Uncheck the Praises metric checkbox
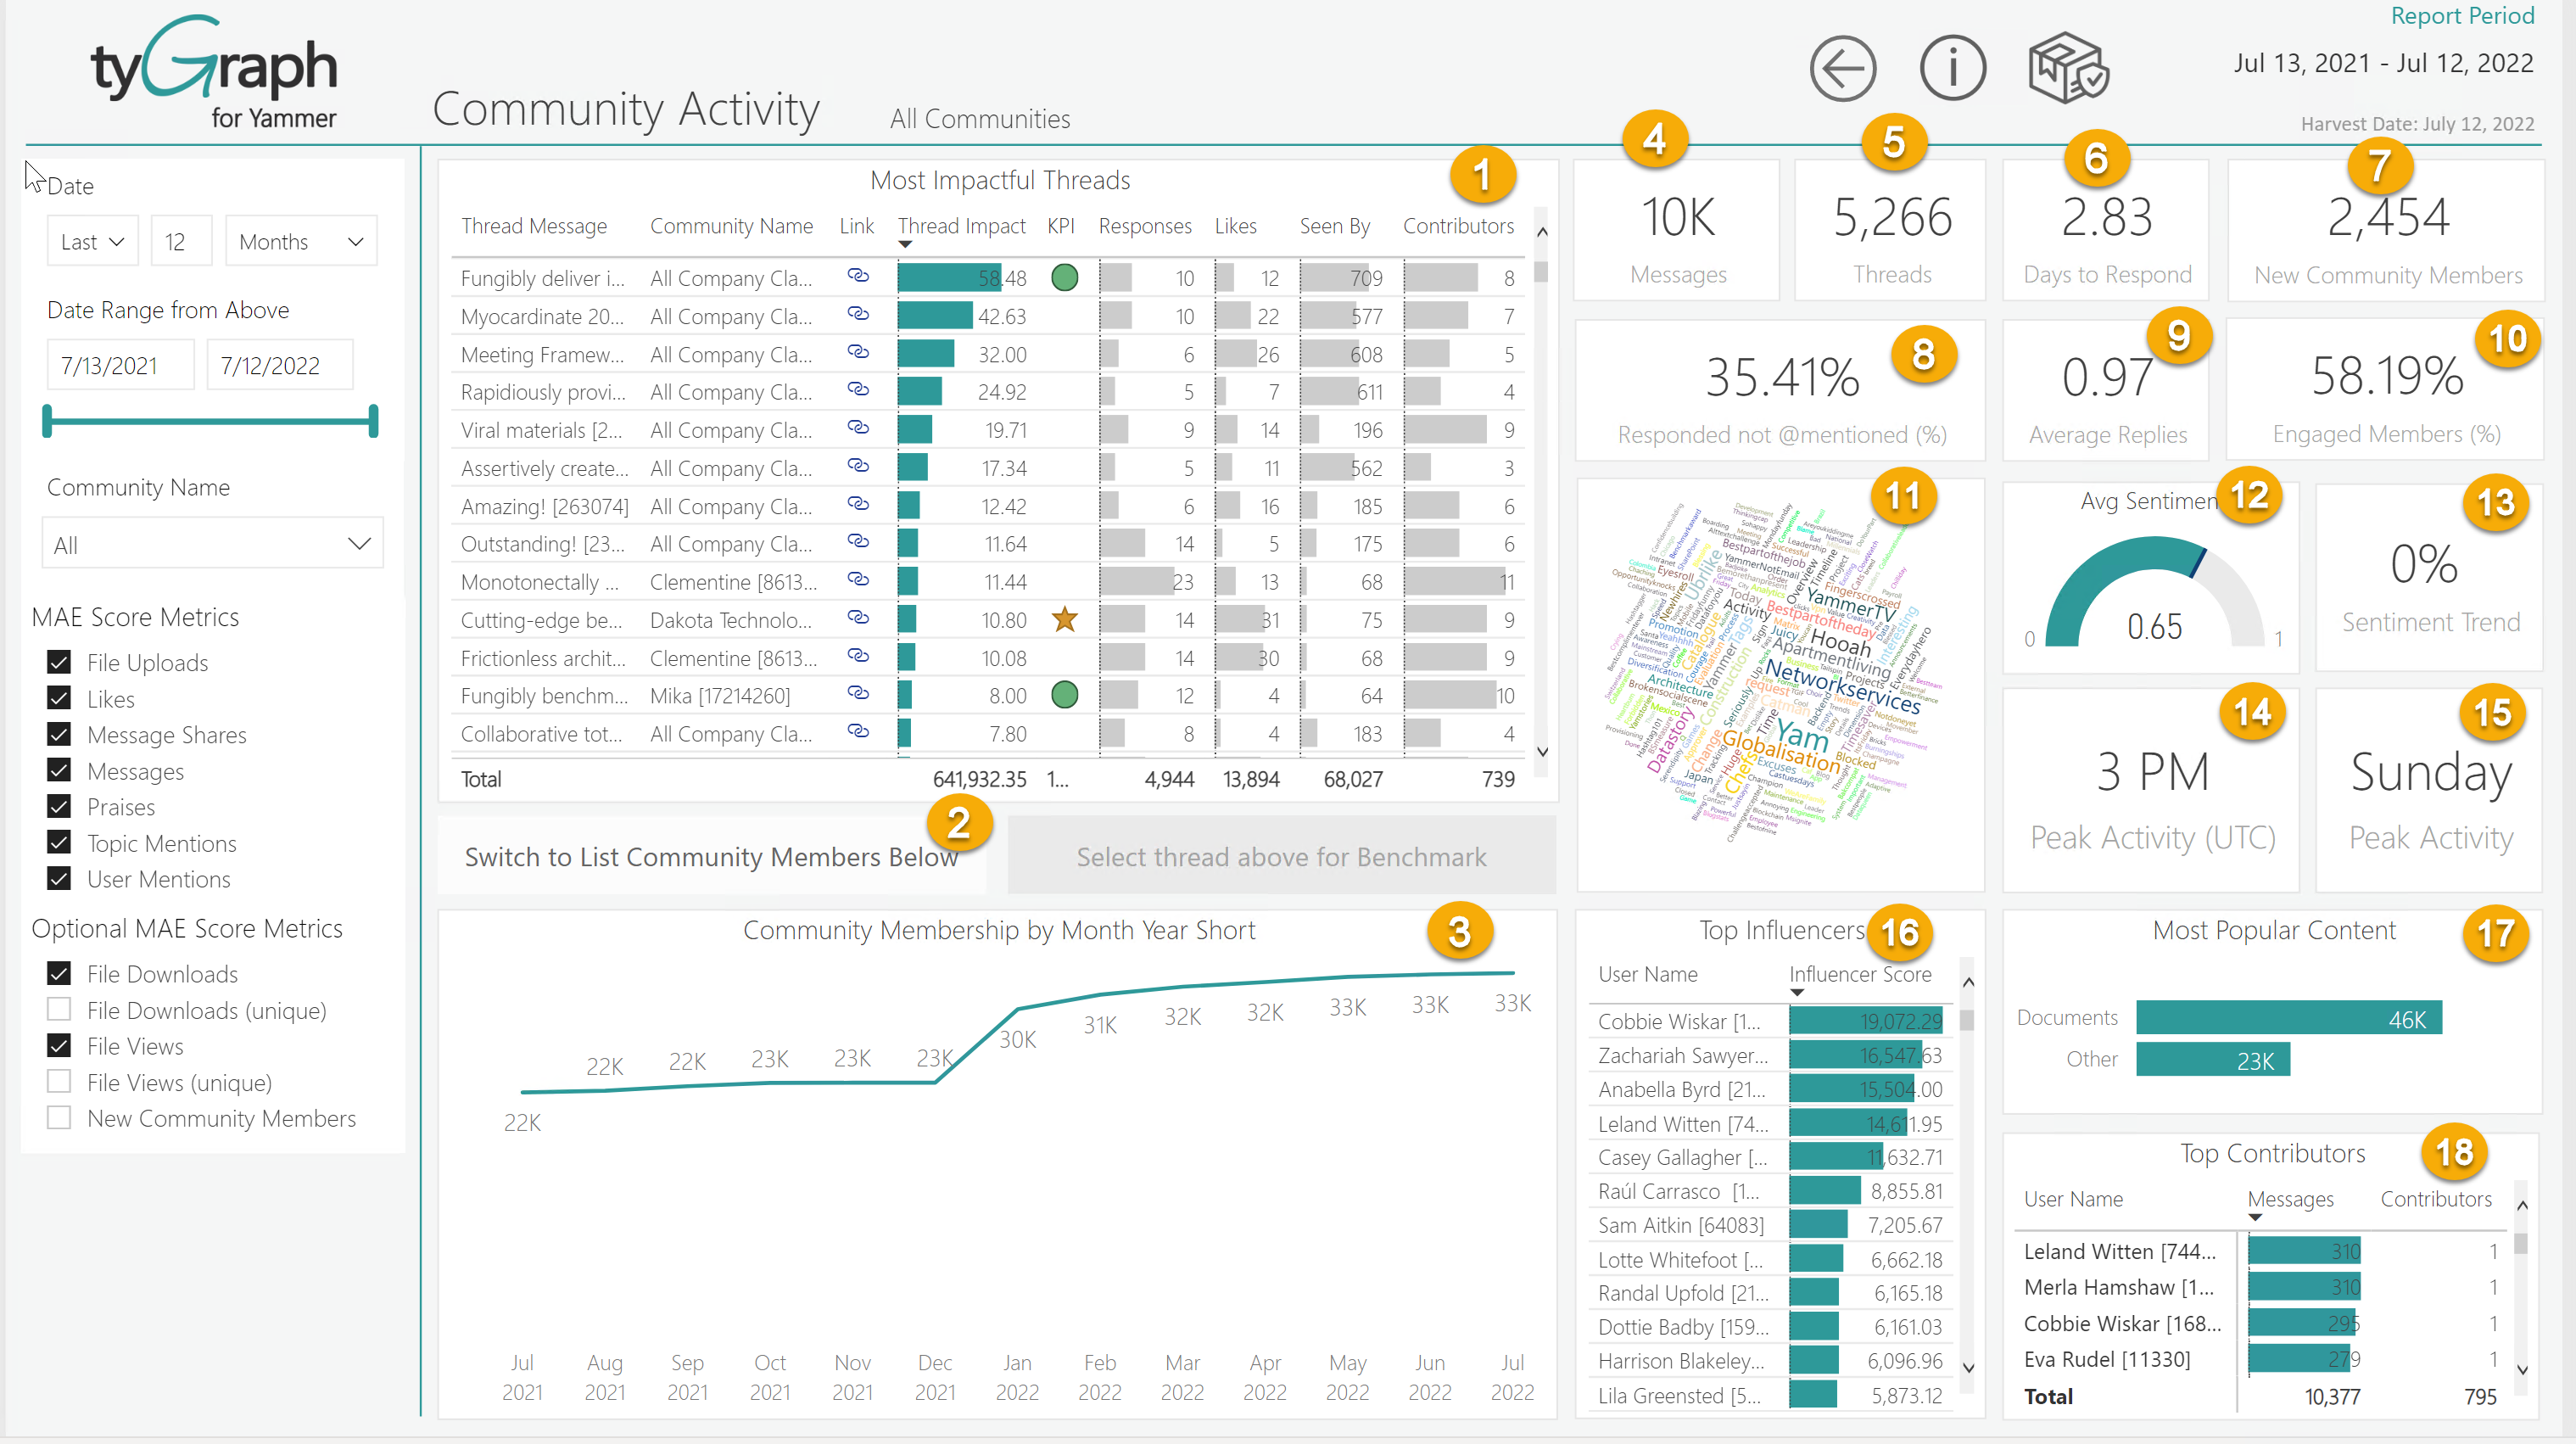The image size is (2576, 1444). [x=59, y=807]
